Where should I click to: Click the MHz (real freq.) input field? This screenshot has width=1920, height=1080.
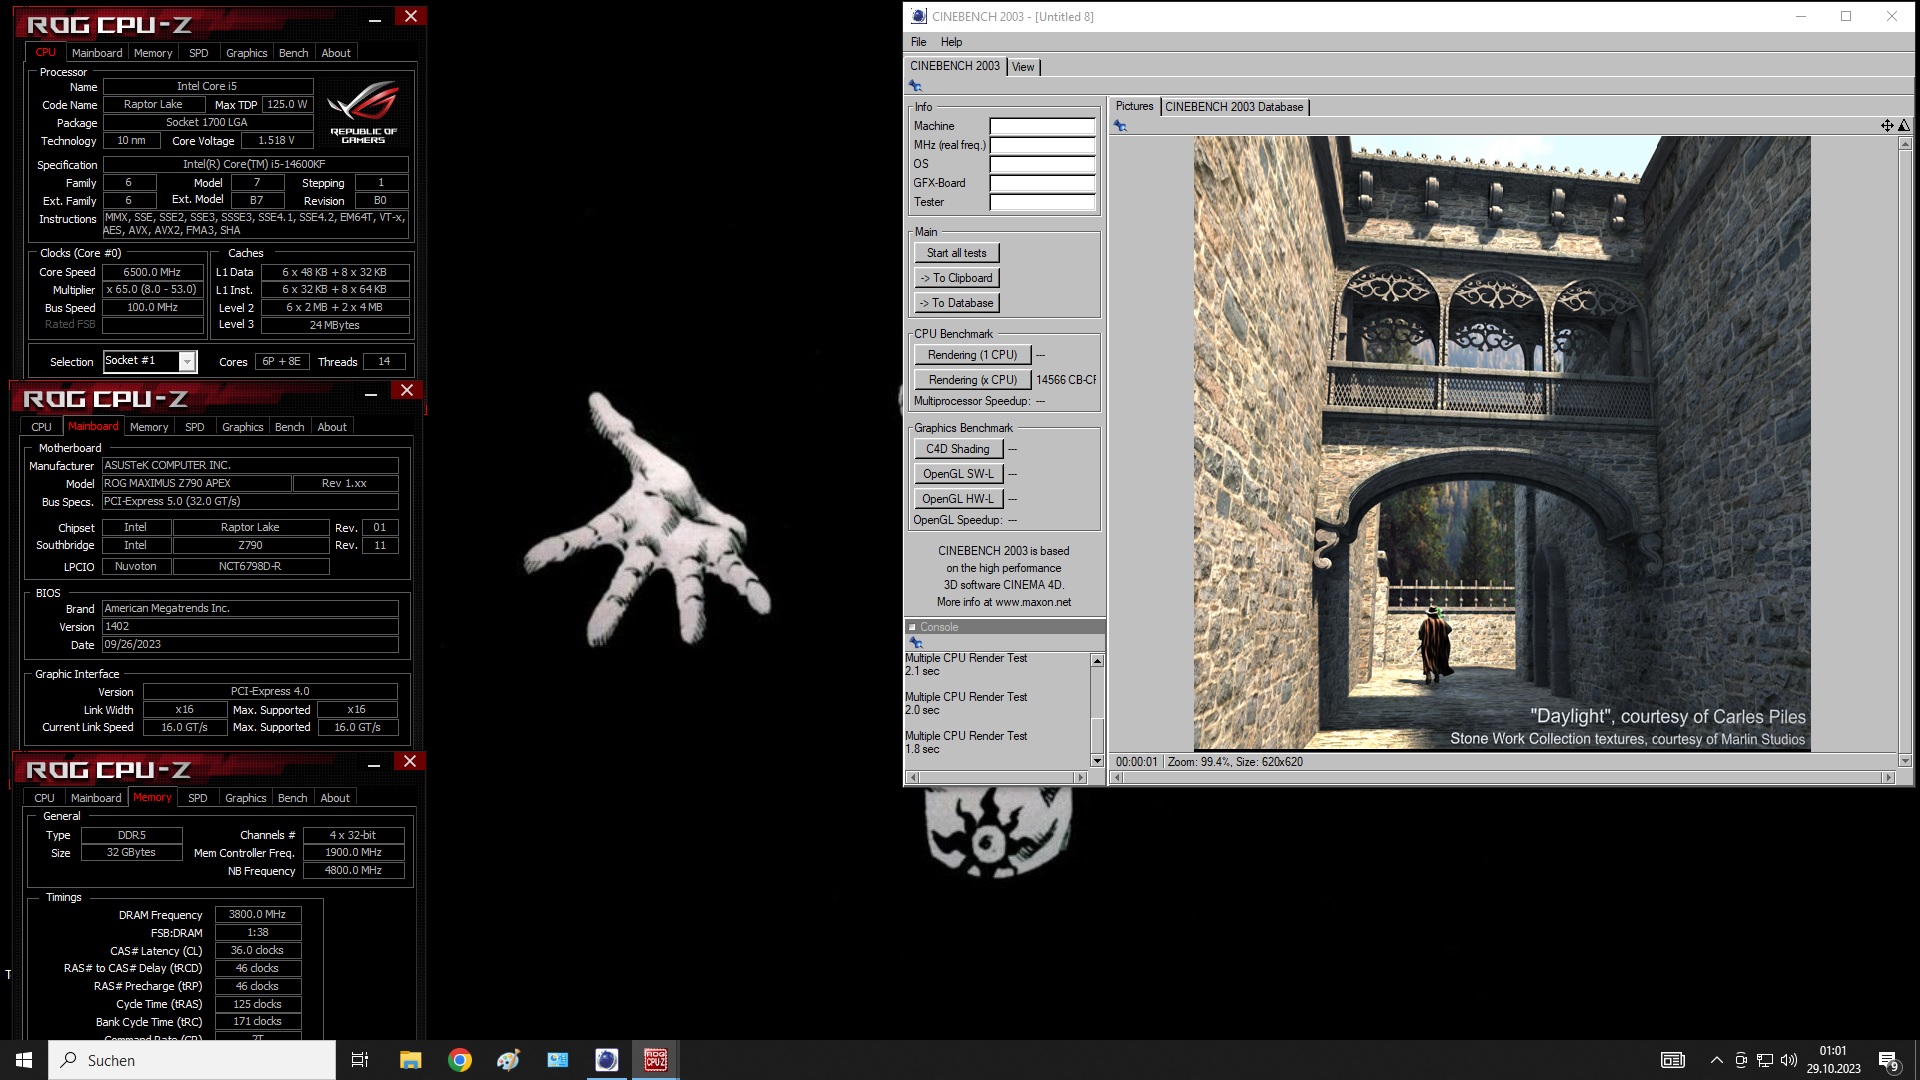click(1042, 145)
